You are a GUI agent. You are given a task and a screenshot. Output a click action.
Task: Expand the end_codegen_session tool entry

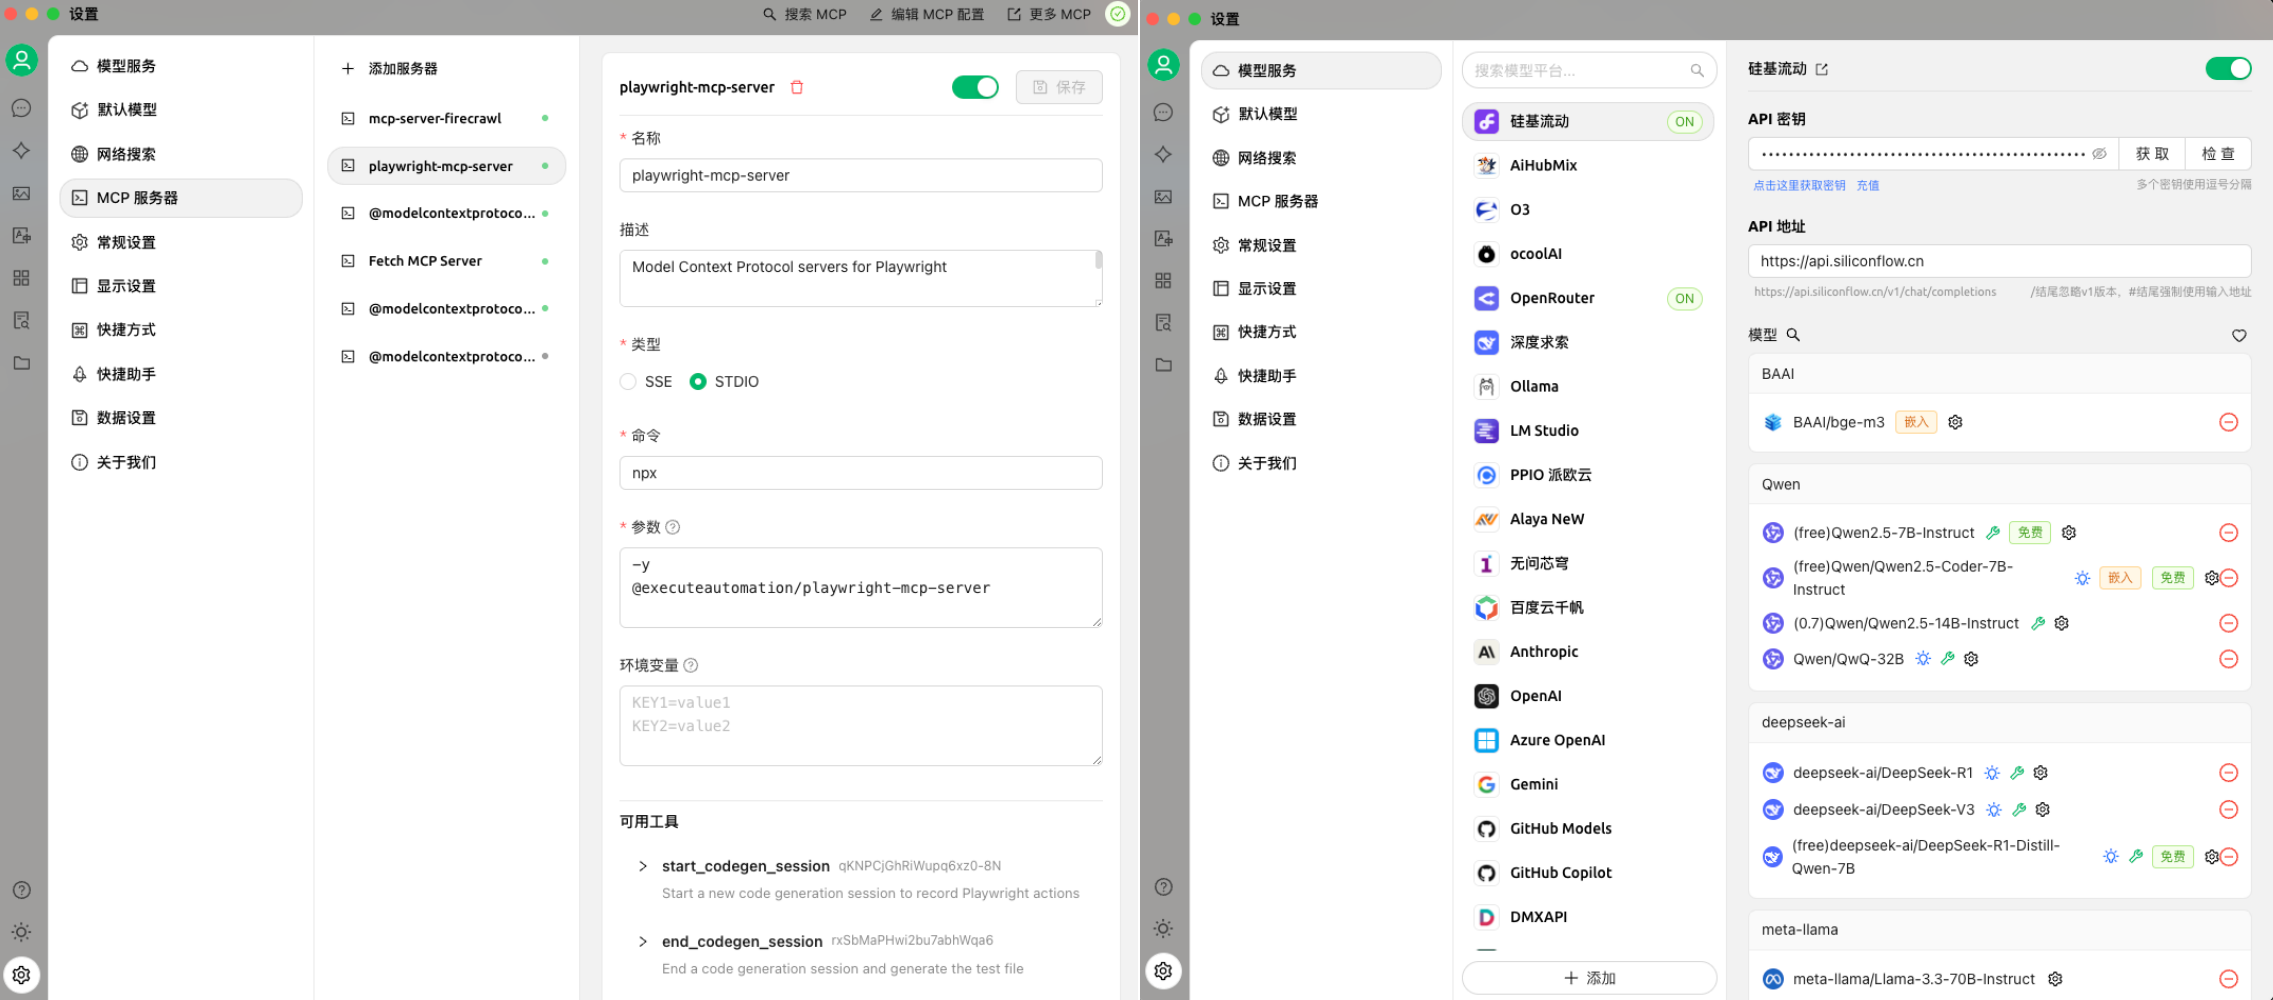(x=643, y=941)
